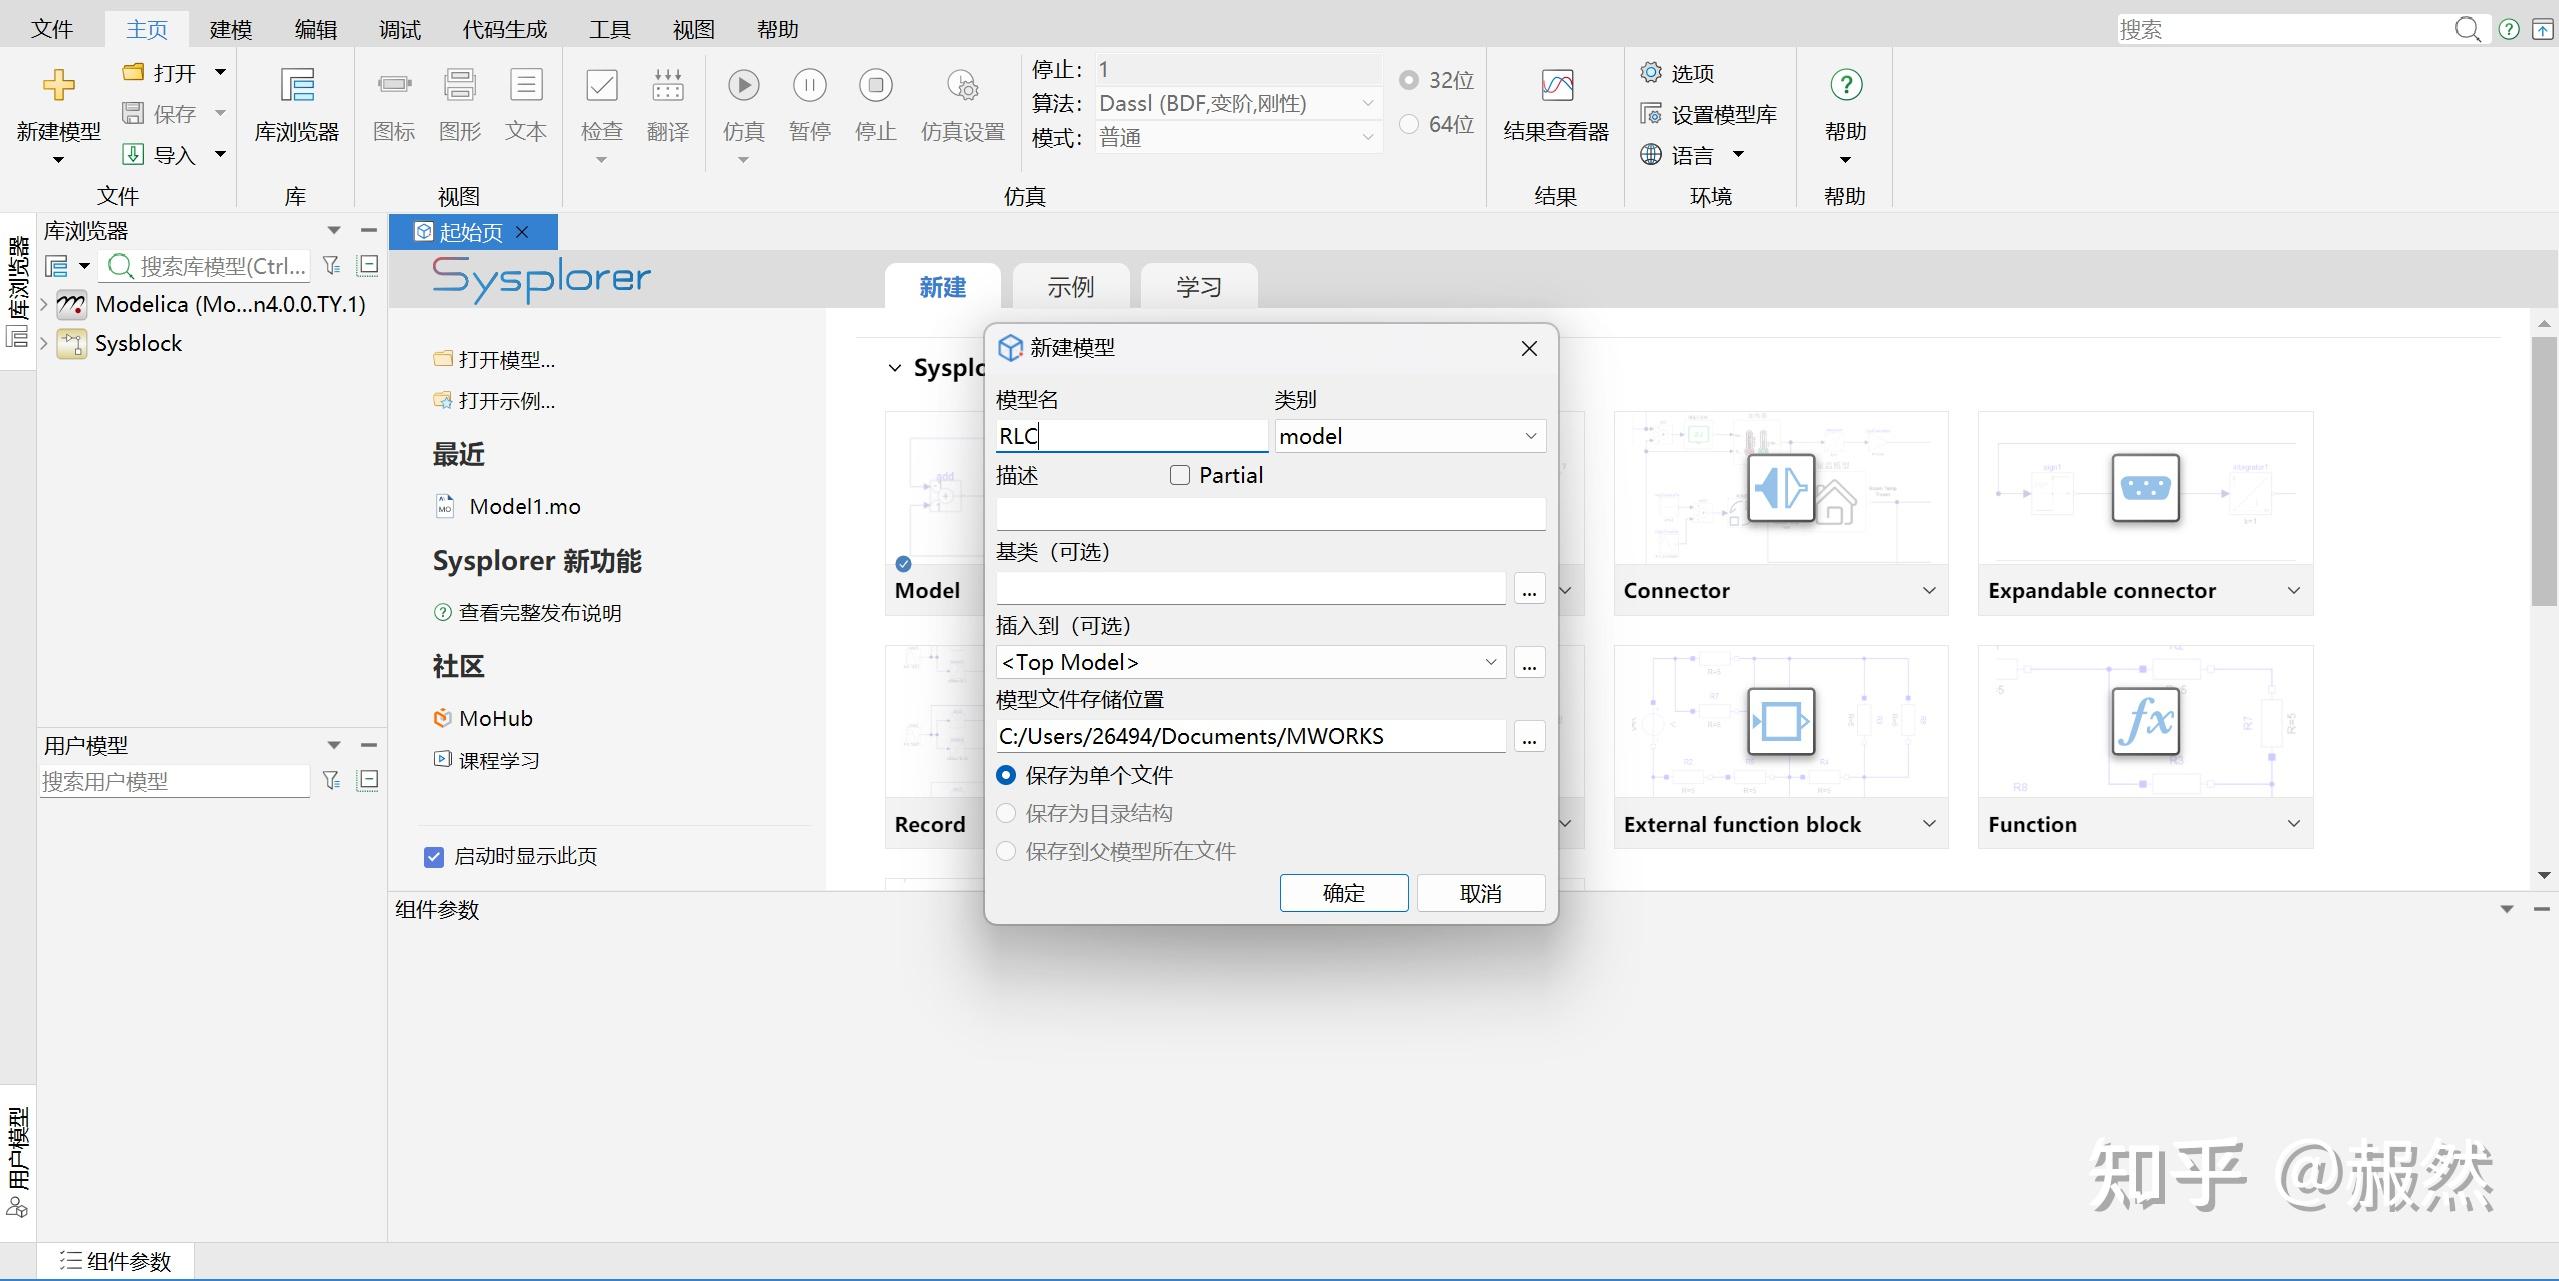Click browse button next to storage path

[1529, 737]
